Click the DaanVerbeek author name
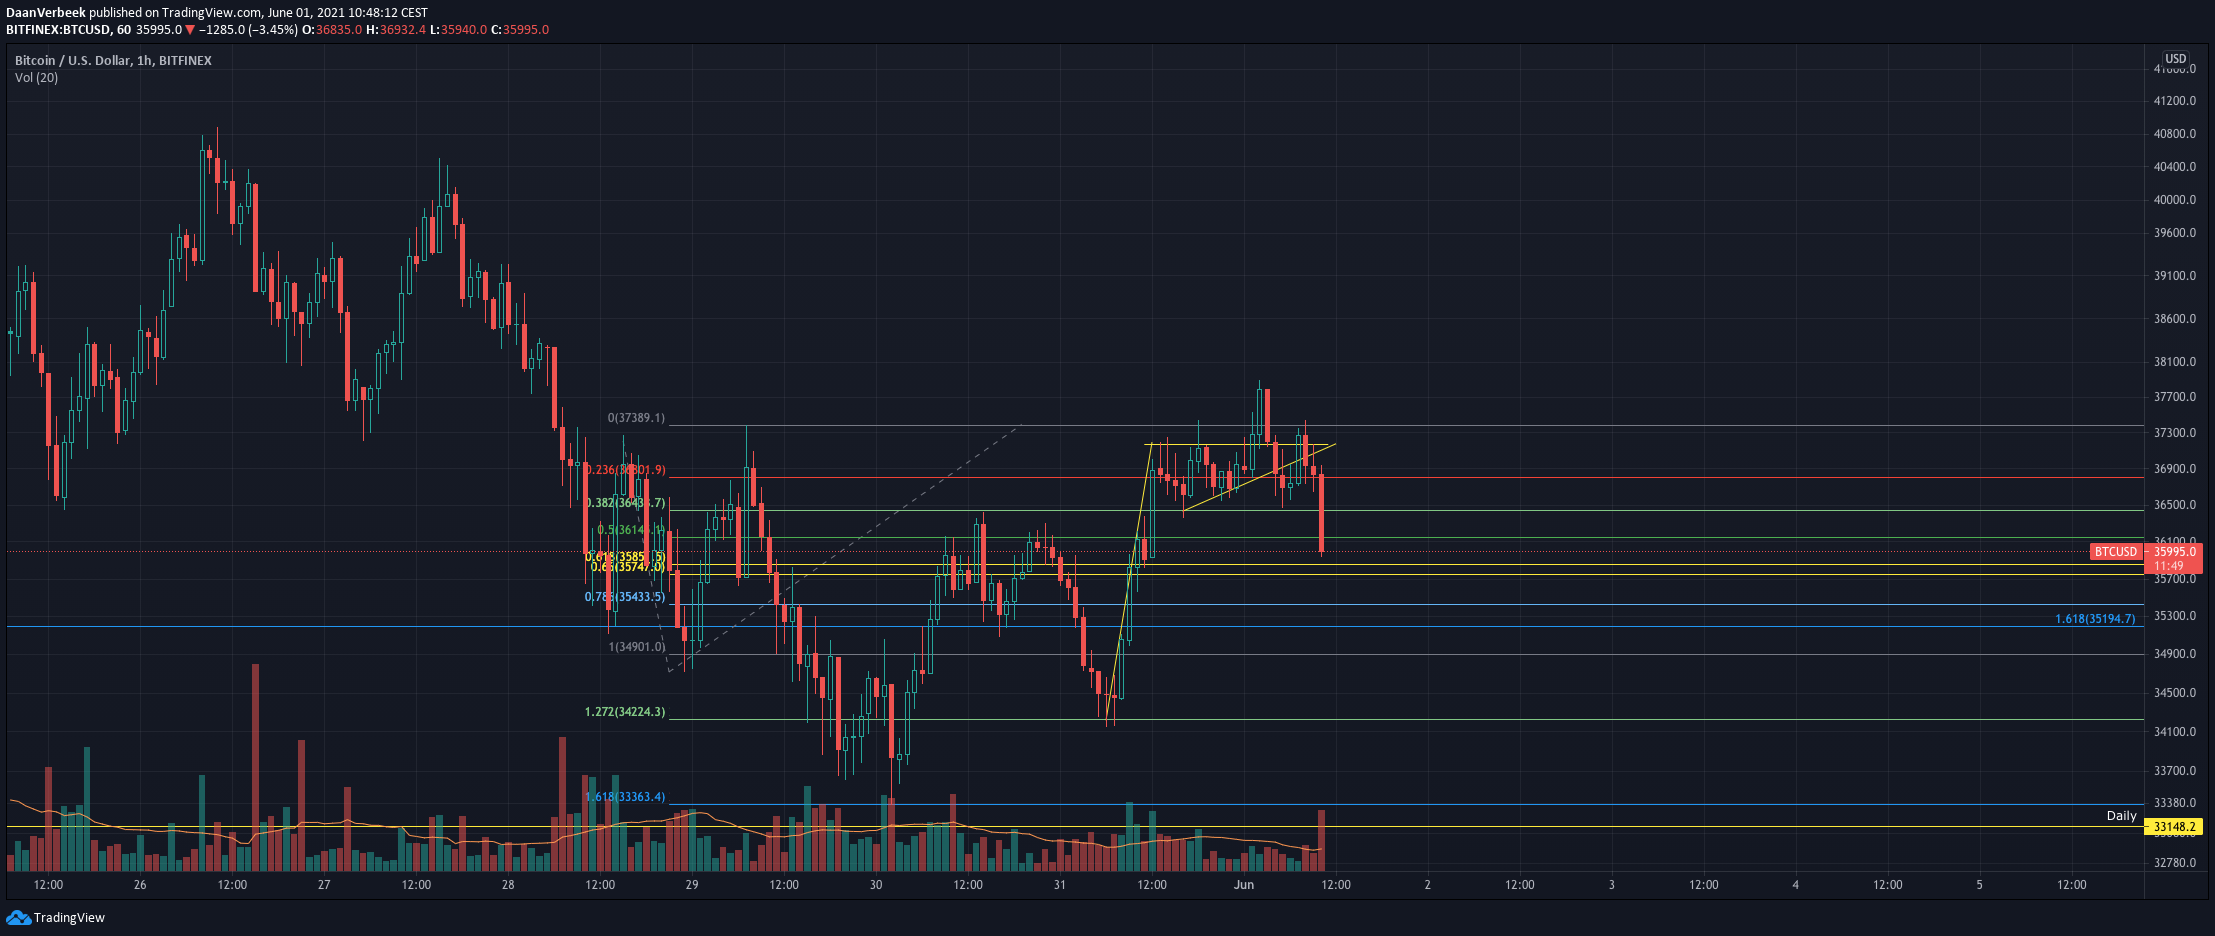 46,13
